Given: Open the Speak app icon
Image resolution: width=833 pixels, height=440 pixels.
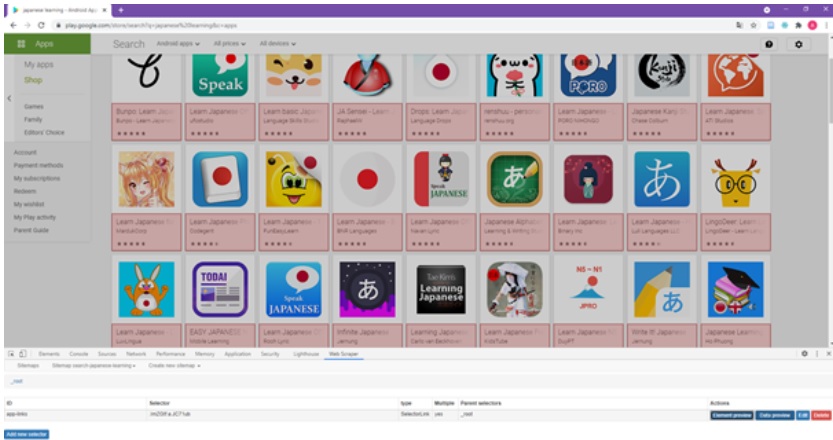Looking at the screenshot, I should pyautogui.click(x=220, y=75).
